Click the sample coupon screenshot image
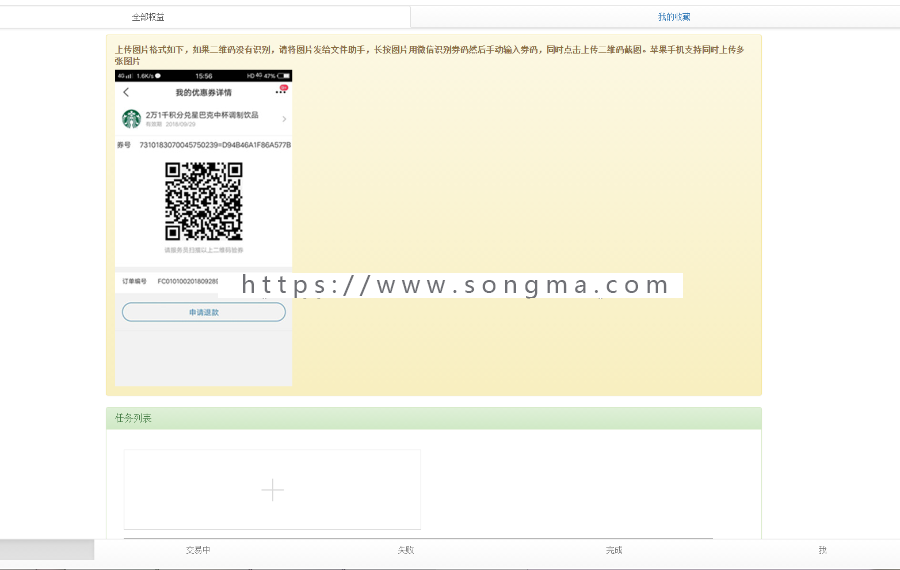 [x=203, y=228]
